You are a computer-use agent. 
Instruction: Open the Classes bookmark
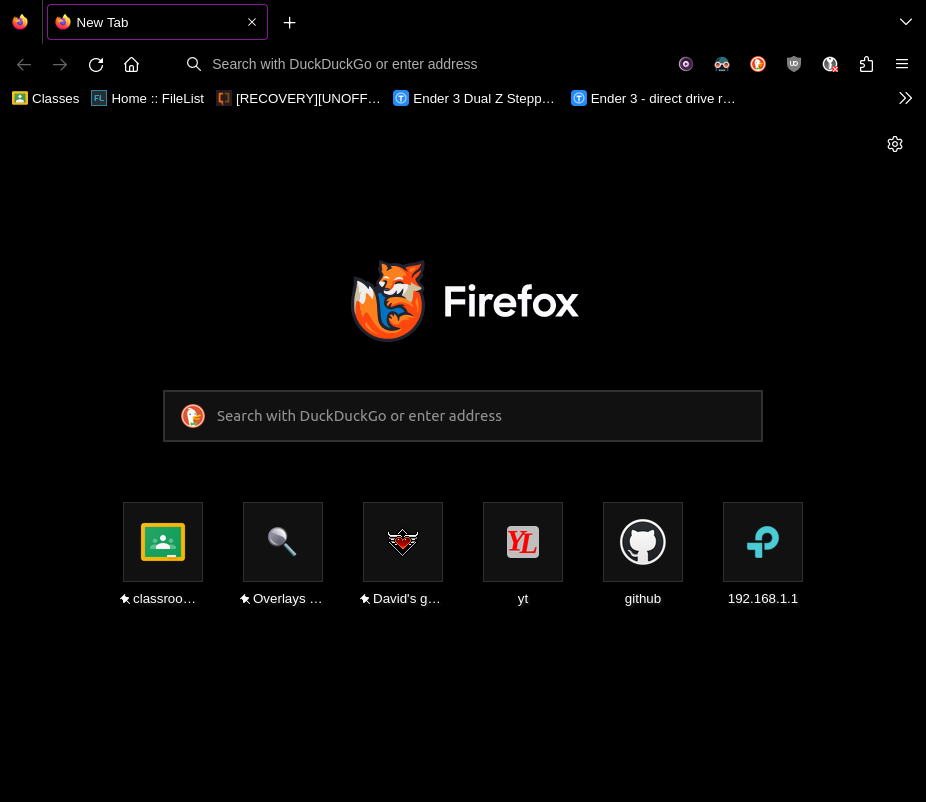(x=45, y=99)
